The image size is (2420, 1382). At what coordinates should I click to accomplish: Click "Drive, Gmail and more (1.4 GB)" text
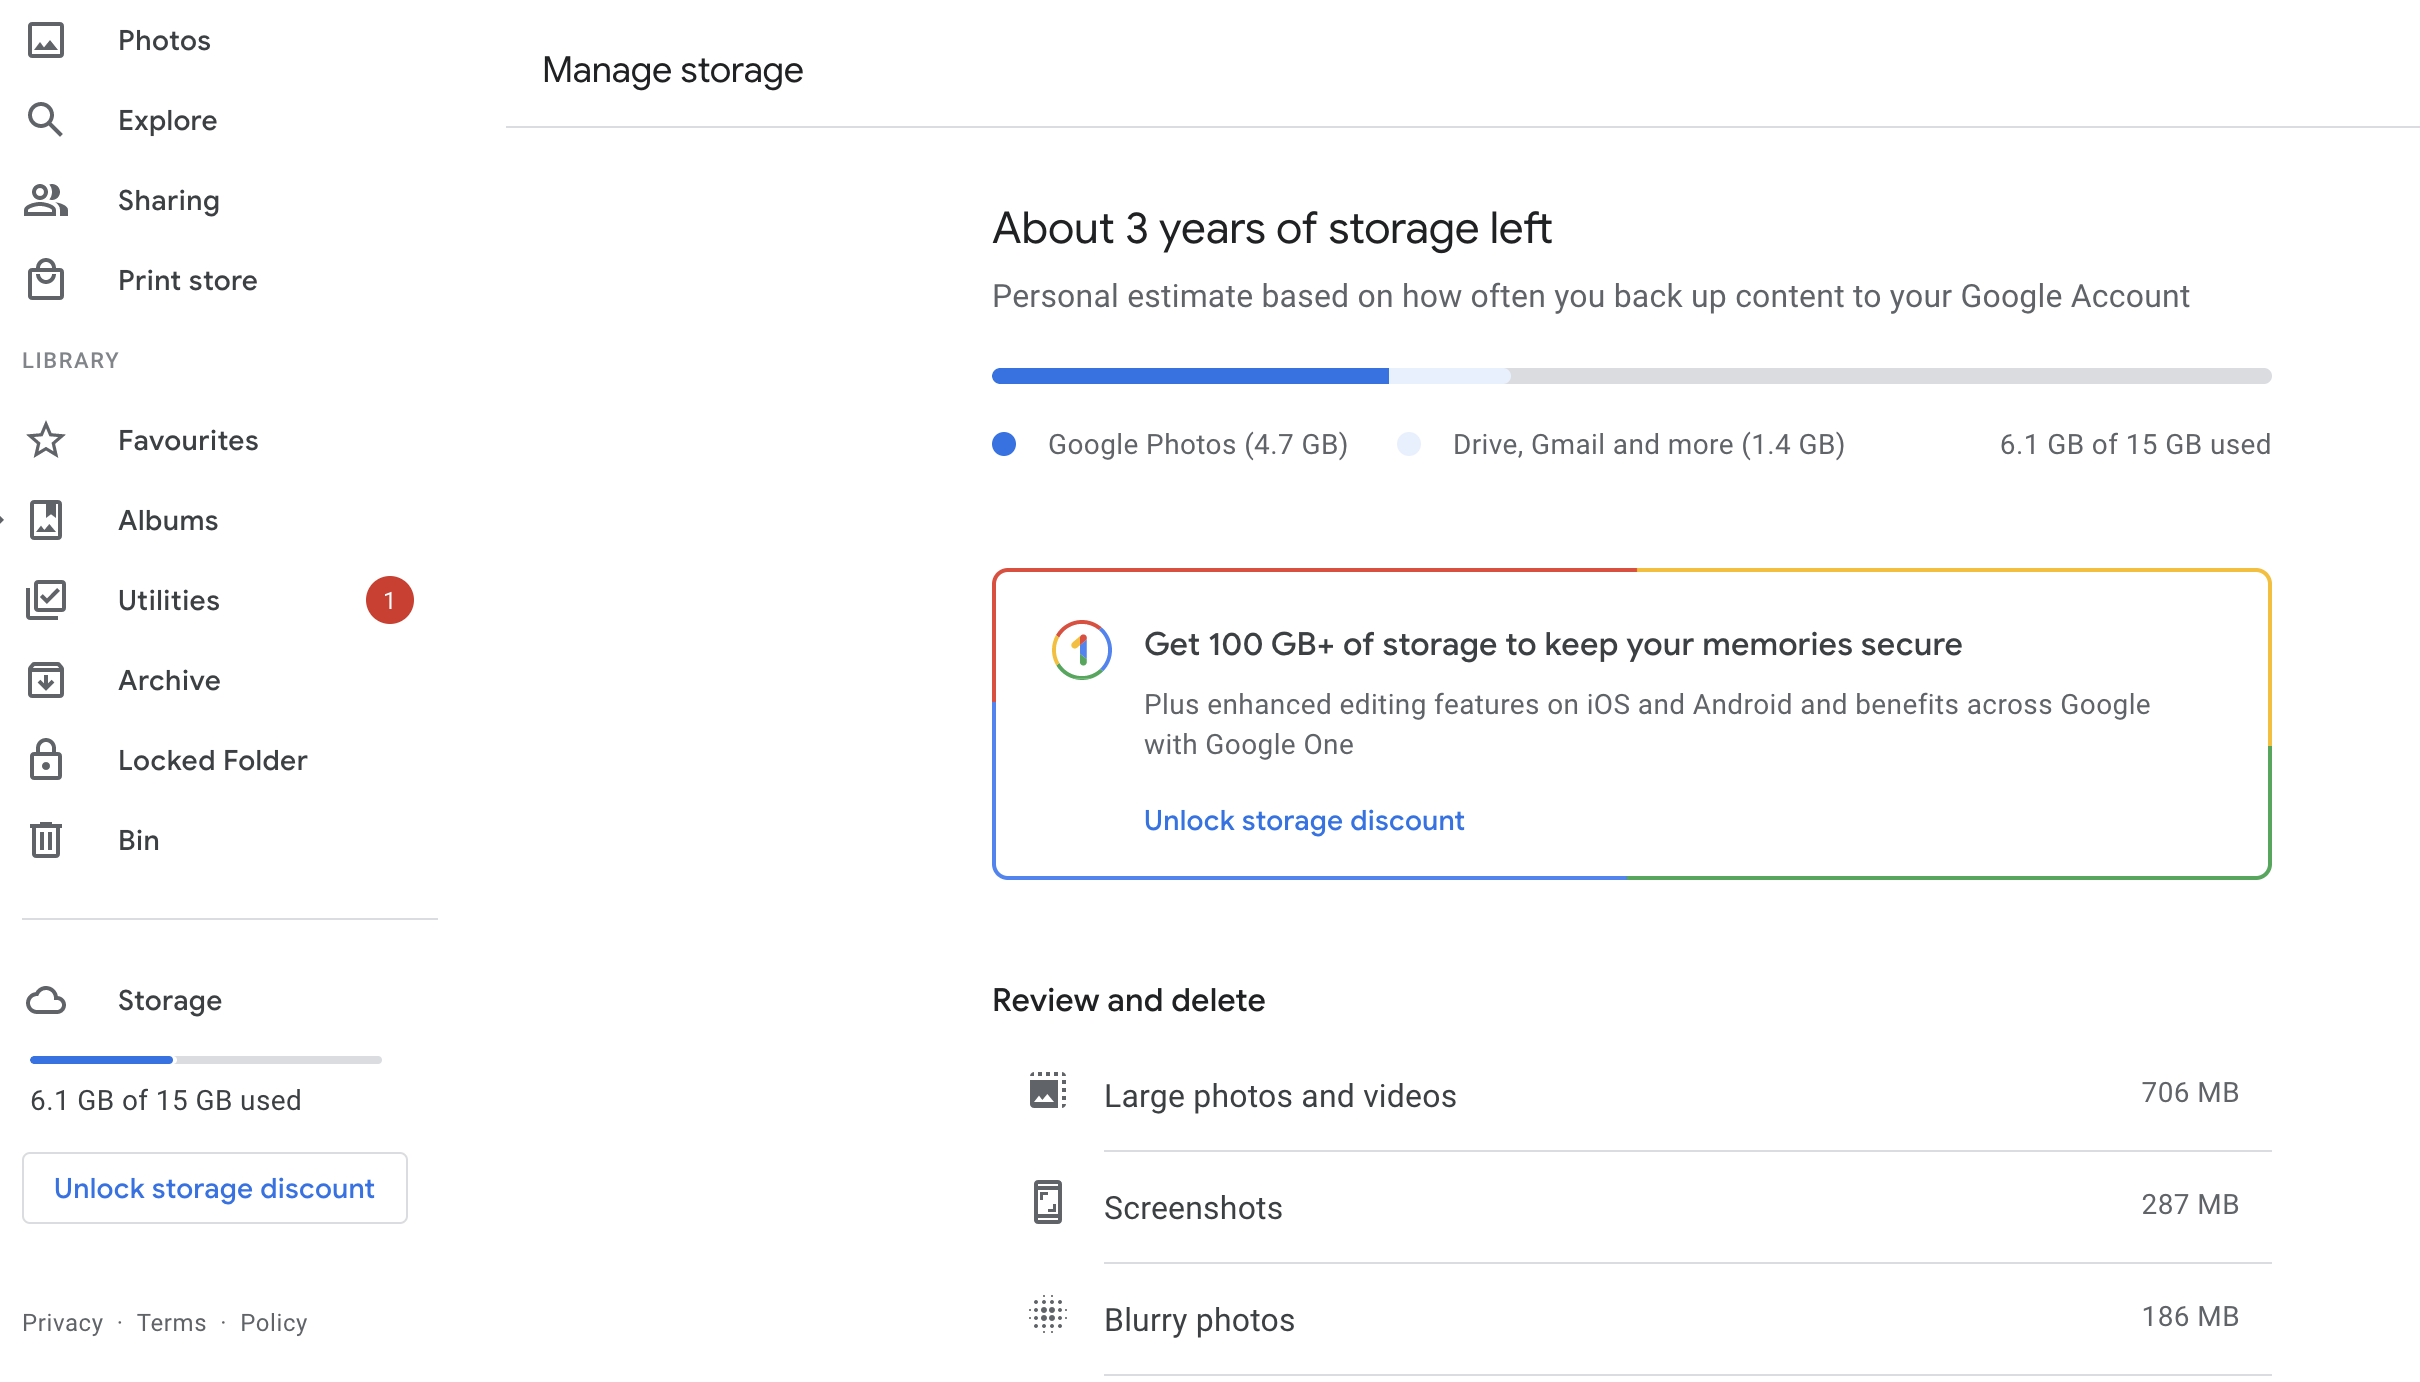click(x=1649, y=444)
